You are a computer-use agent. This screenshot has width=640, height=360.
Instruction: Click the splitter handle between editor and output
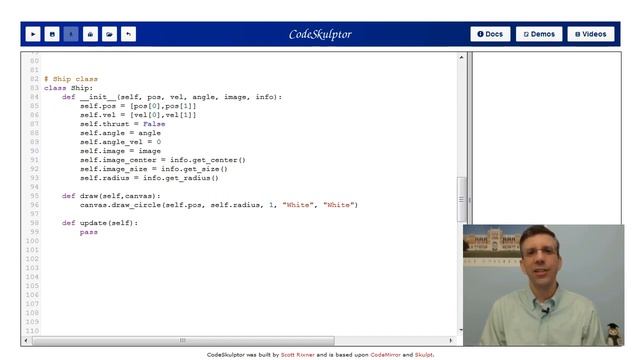point(469,200)
